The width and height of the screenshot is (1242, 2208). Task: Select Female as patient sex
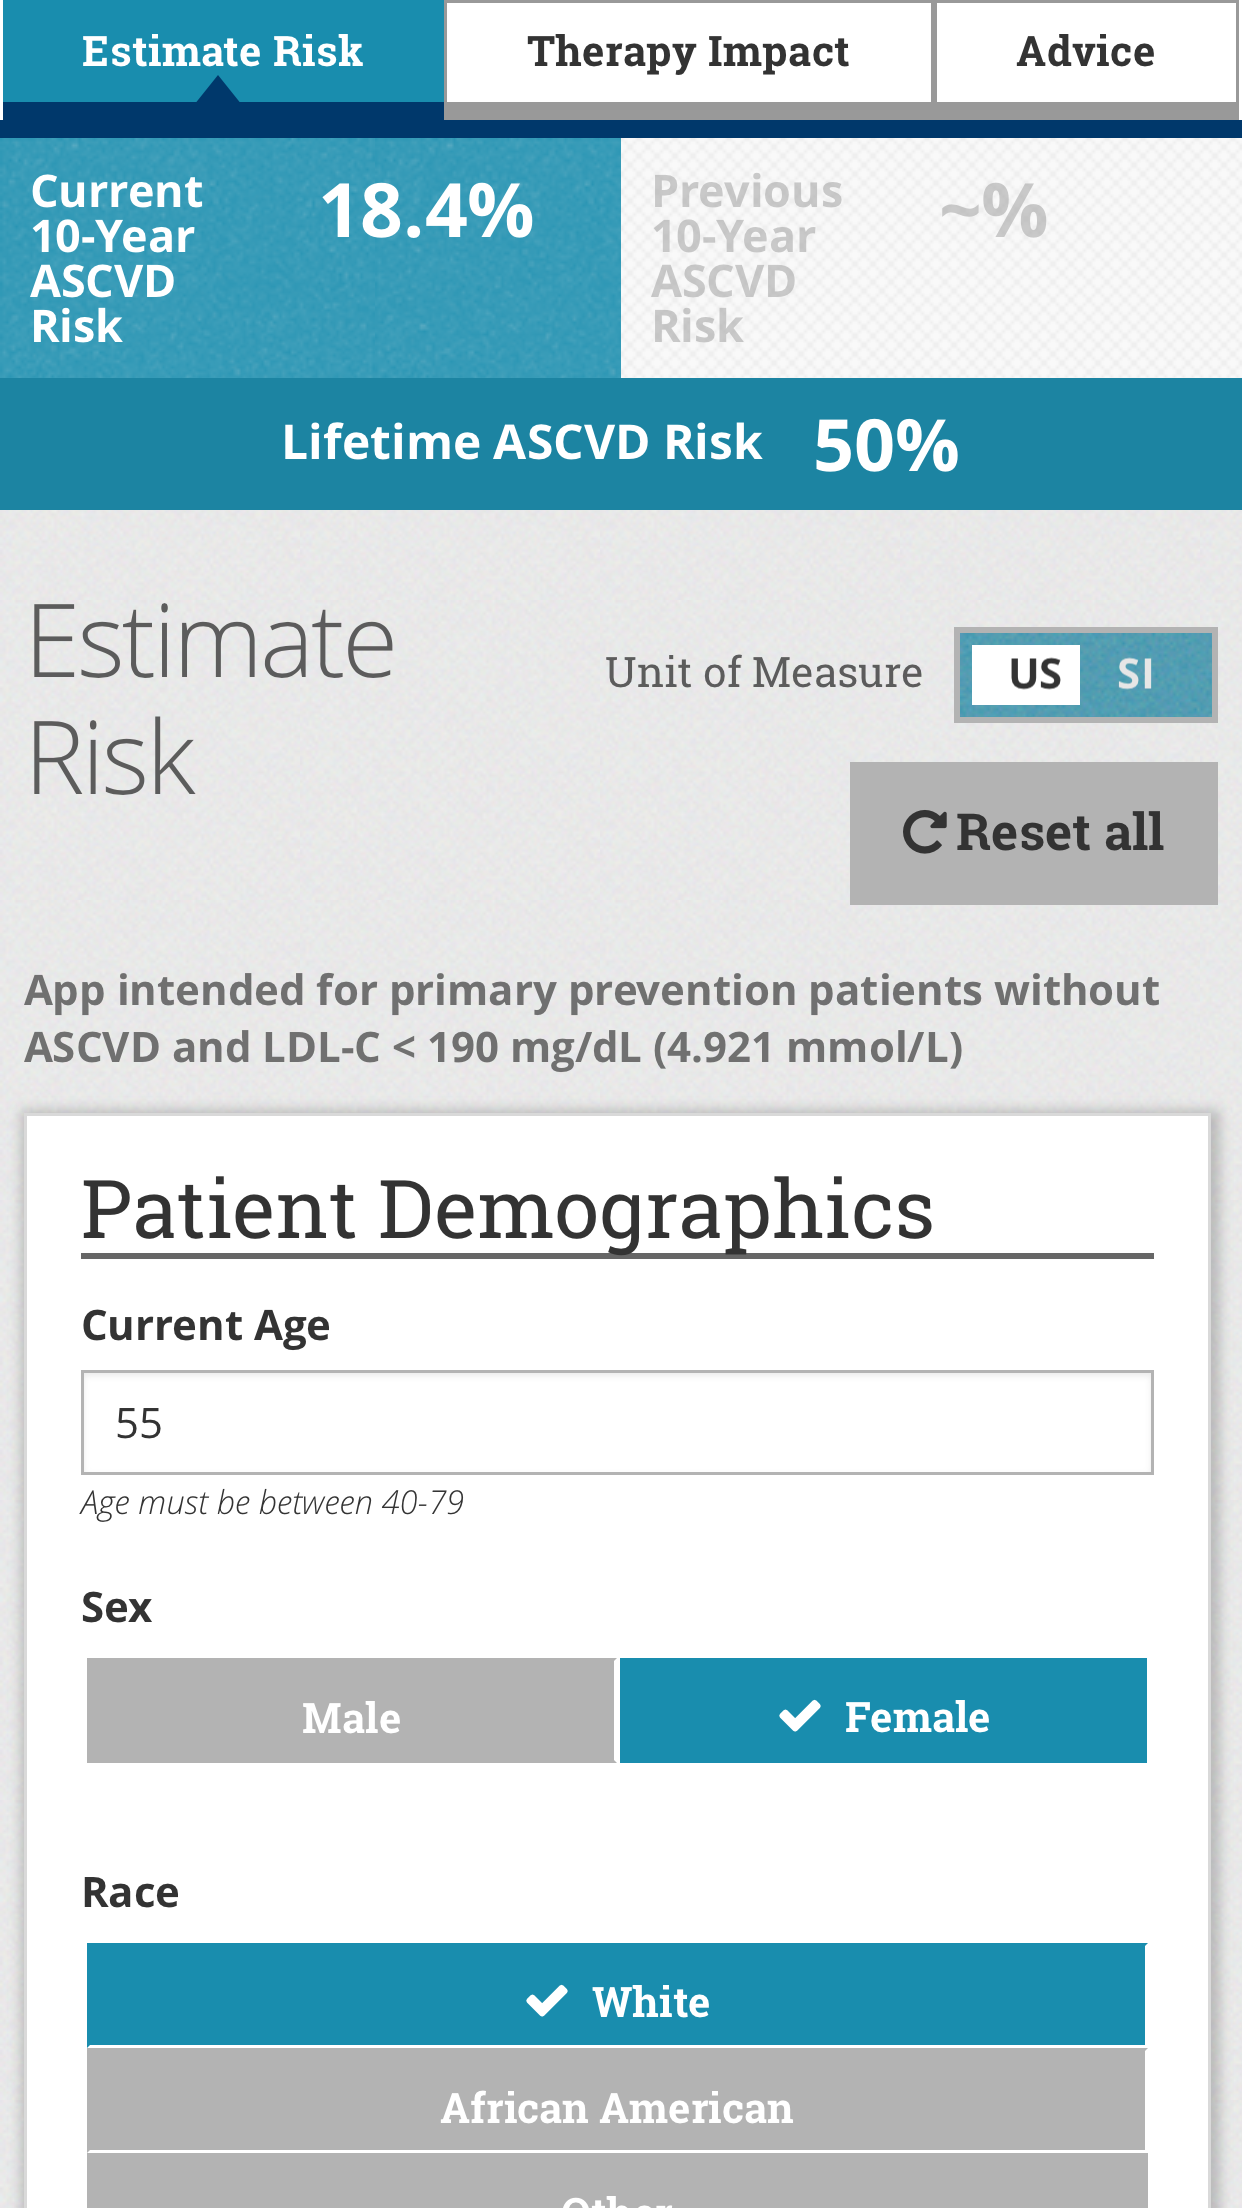click(x=883, y=1710)
